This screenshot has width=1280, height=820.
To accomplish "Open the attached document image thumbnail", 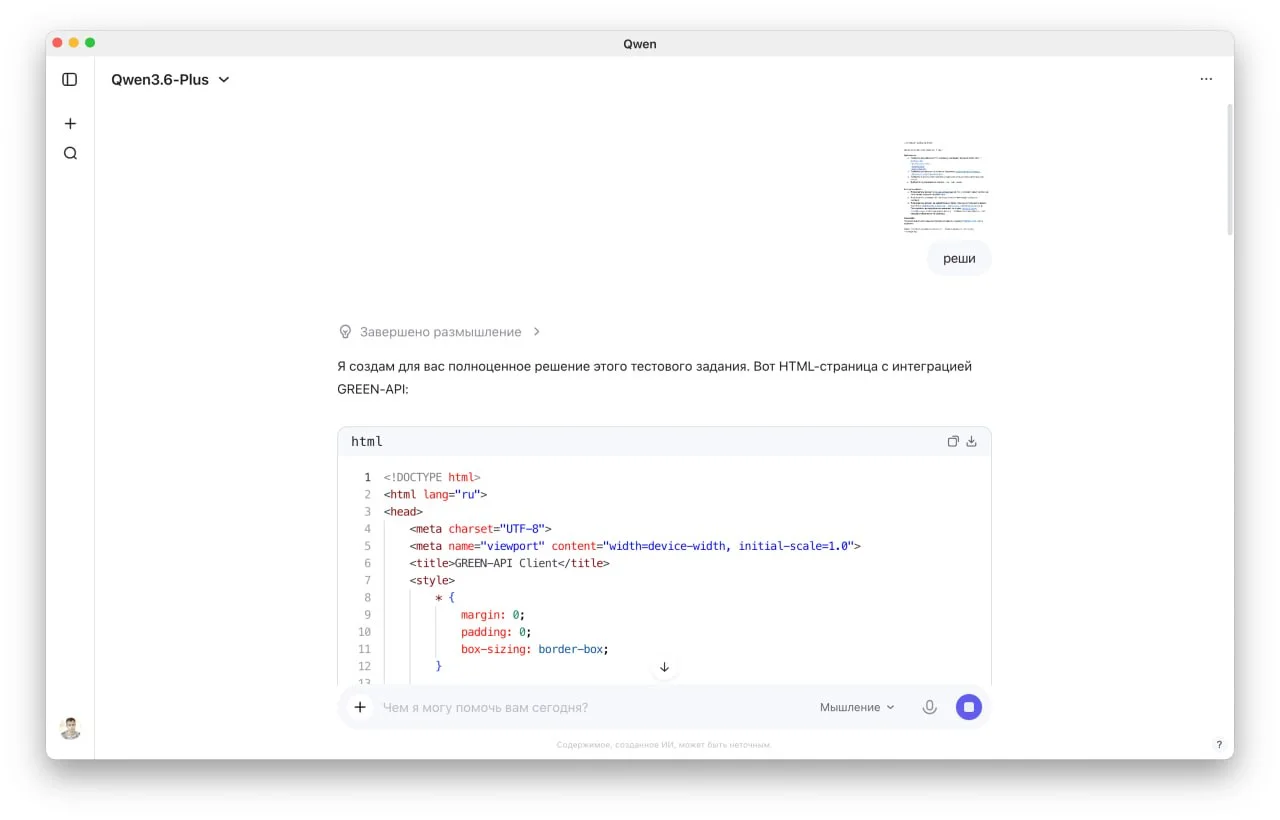I will (x=945, y=187).
